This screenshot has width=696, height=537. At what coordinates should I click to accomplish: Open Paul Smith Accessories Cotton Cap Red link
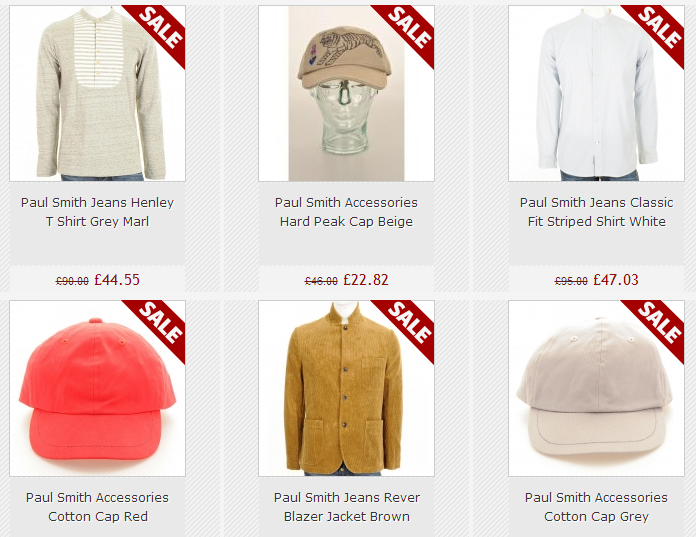pyautogui.click(x=97, y=507)
